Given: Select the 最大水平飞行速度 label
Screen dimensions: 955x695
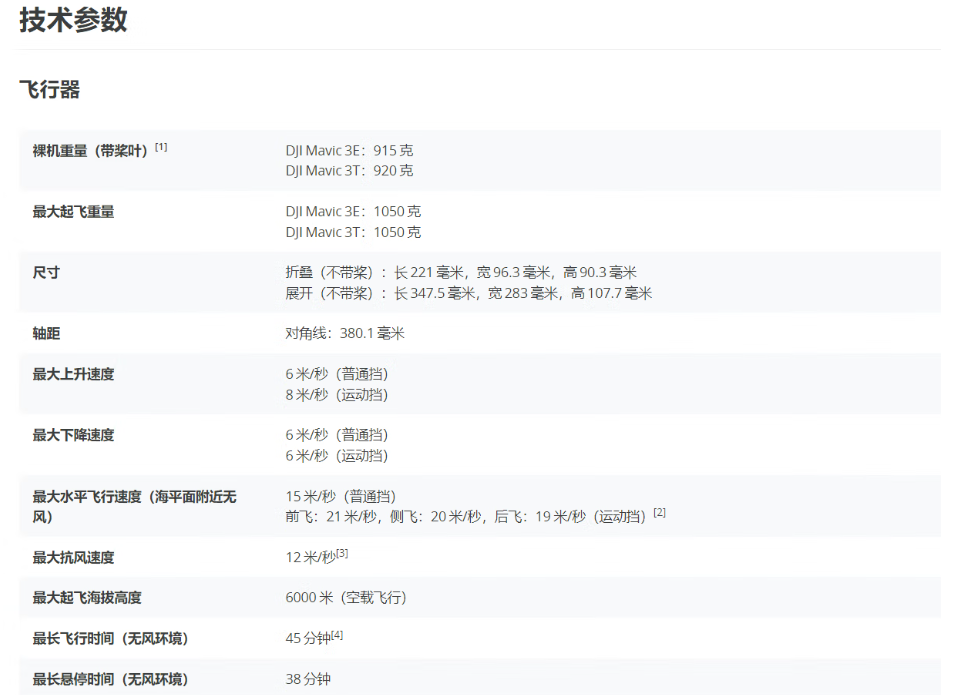Looking at the screenshot, I should tap(135, 507).
